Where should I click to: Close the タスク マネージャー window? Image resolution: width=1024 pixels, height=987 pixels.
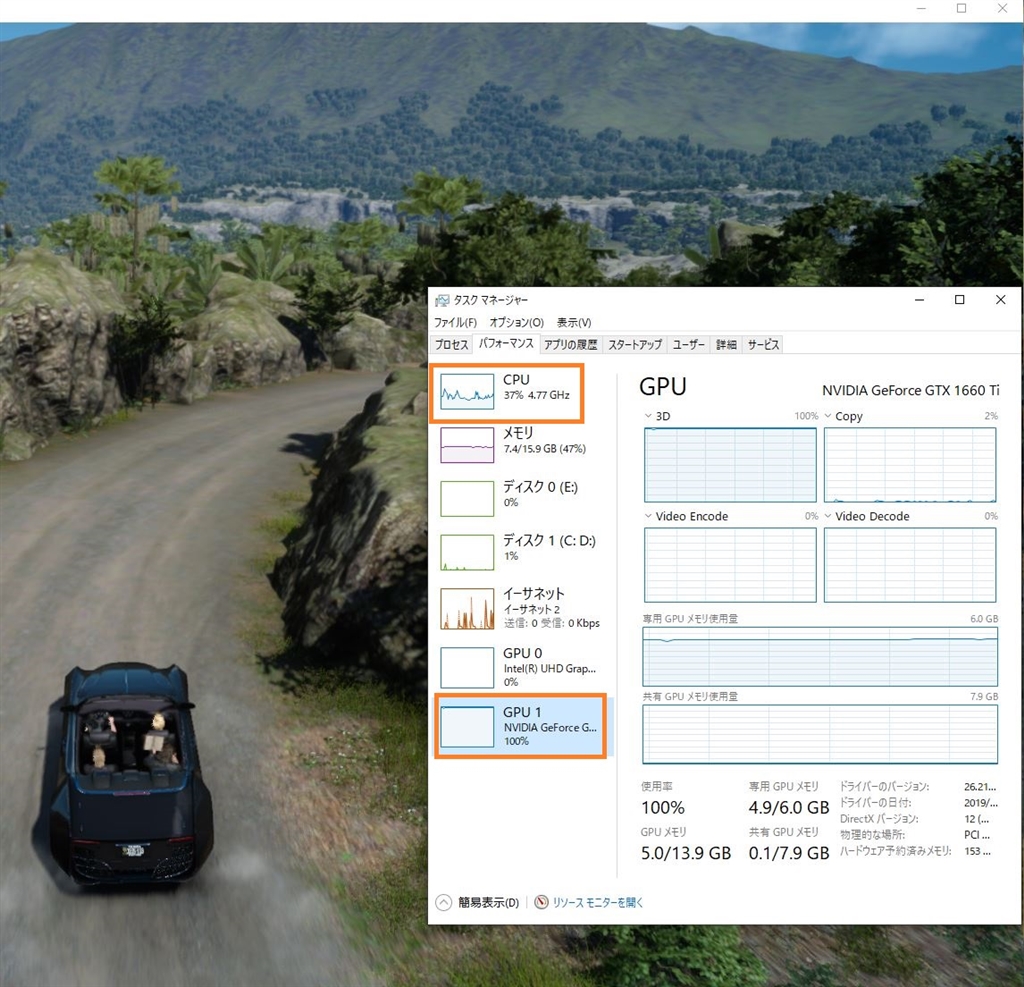point(1000,299)
